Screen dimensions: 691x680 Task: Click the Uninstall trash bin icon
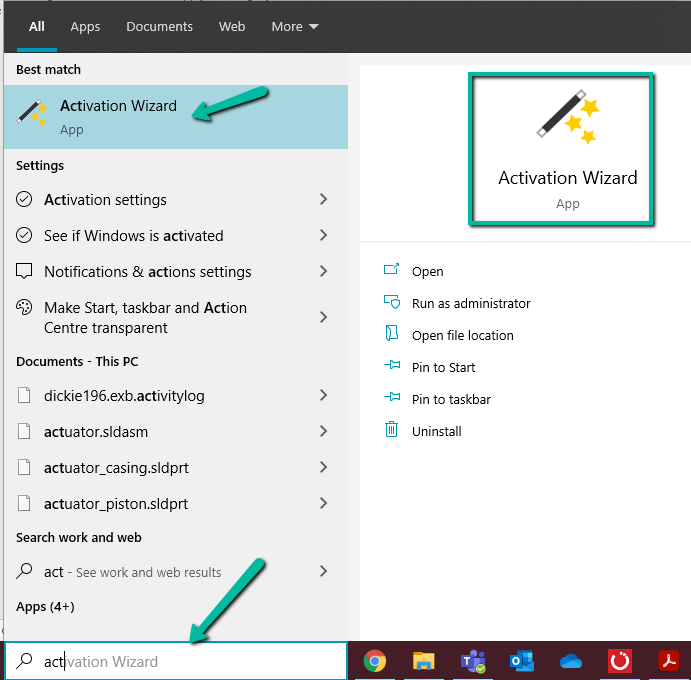pos(391,429)
